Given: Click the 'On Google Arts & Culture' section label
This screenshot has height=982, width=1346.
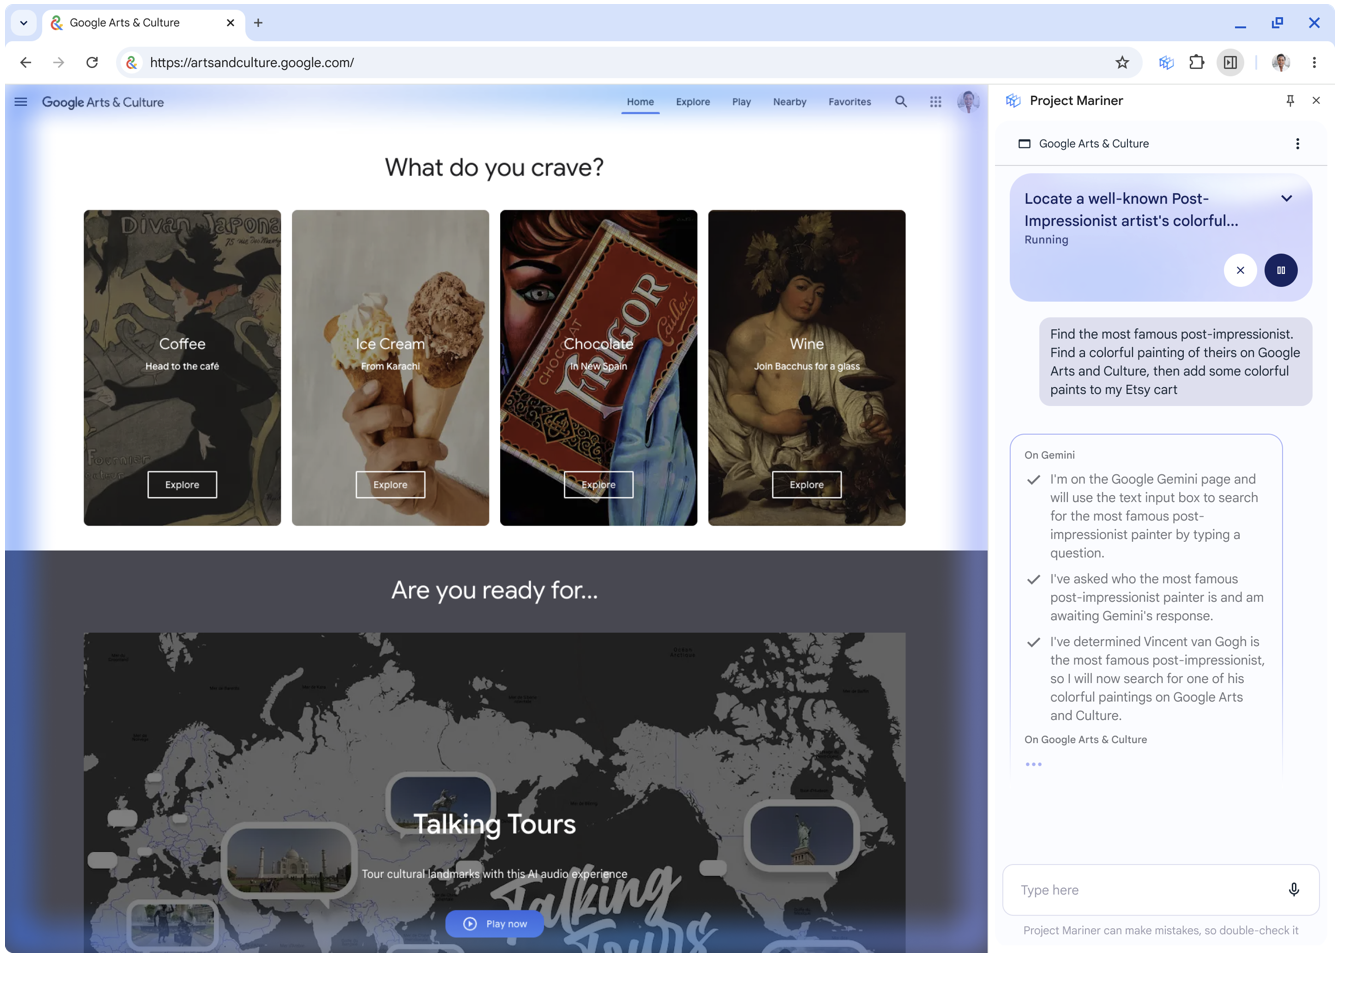Looking at the screenshot, I should (1085, 740).
